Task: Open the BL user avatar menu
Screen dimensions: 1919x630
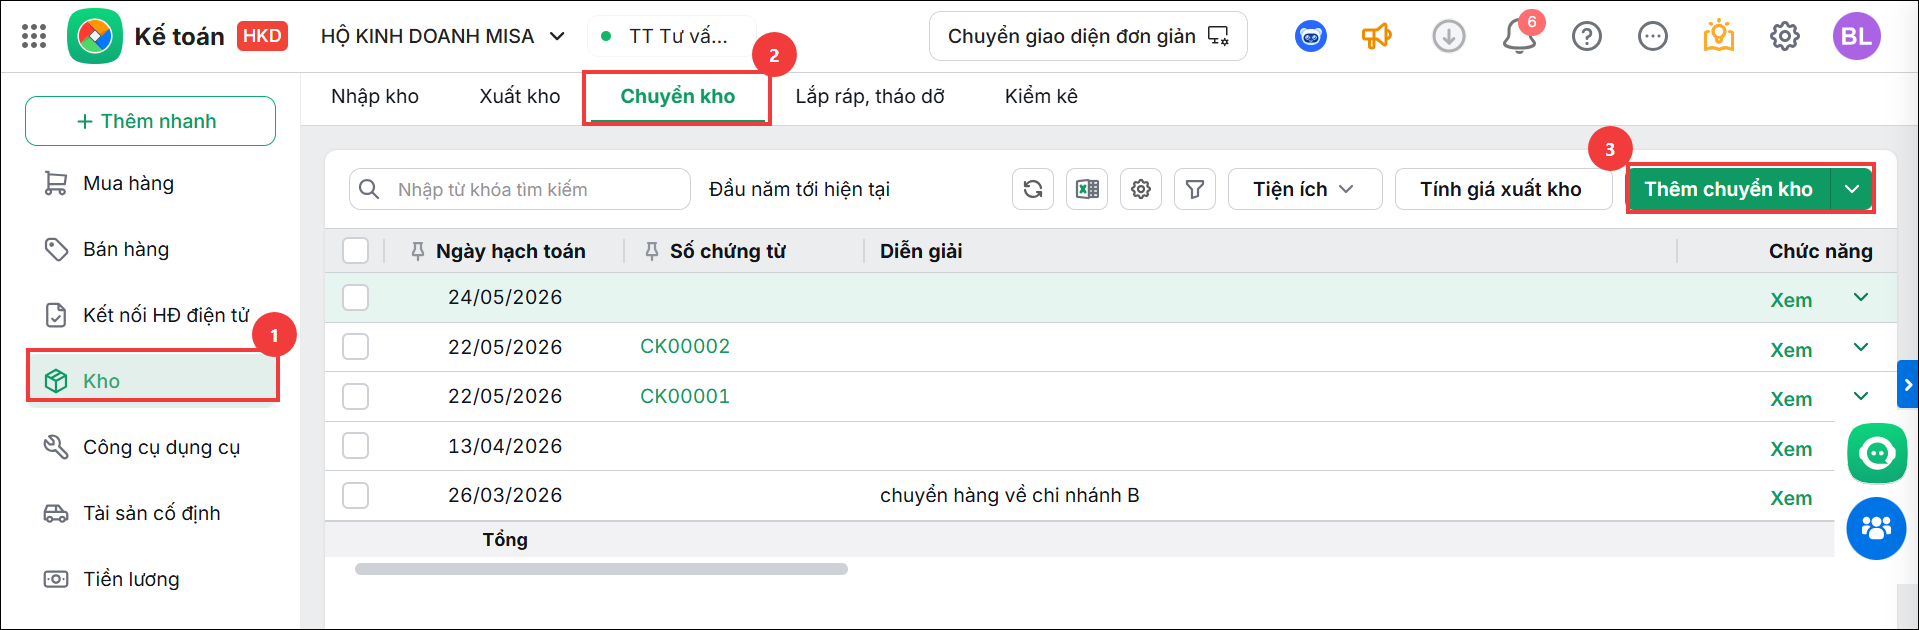Action: 1857,36
